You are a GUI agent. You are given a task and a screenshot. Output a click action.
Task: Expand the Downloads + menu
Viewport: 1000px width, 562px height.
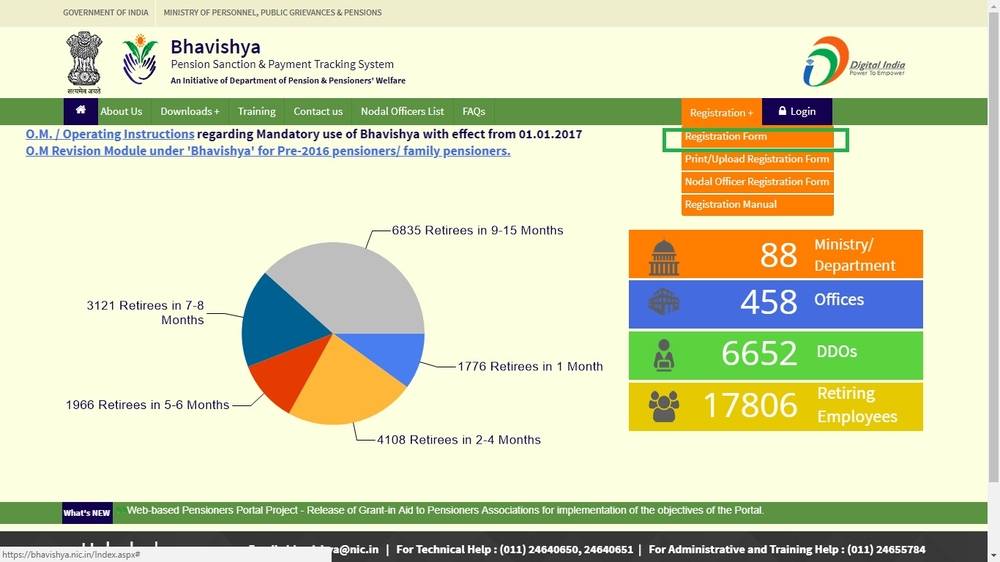click(x=189, y=112)
